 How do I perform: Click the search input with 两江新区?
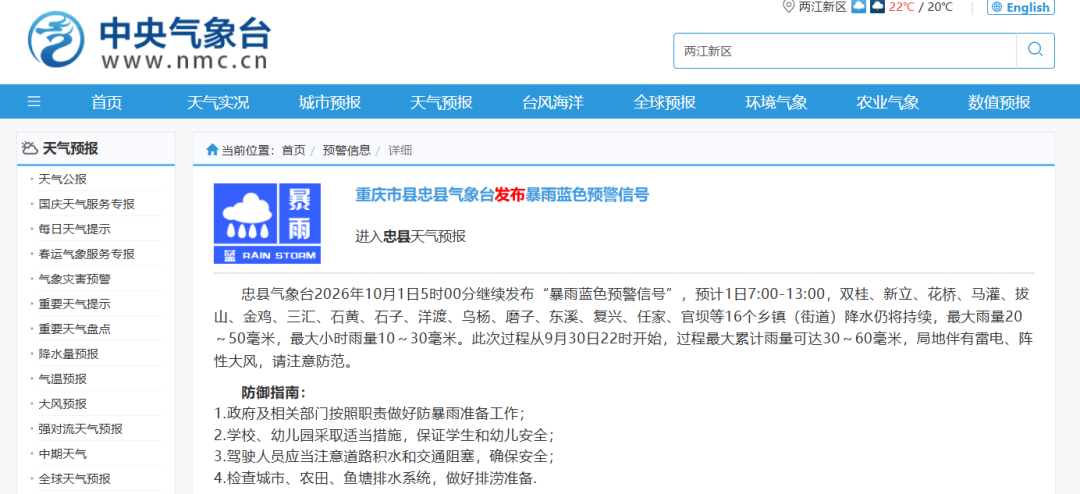tap(844, 50)
